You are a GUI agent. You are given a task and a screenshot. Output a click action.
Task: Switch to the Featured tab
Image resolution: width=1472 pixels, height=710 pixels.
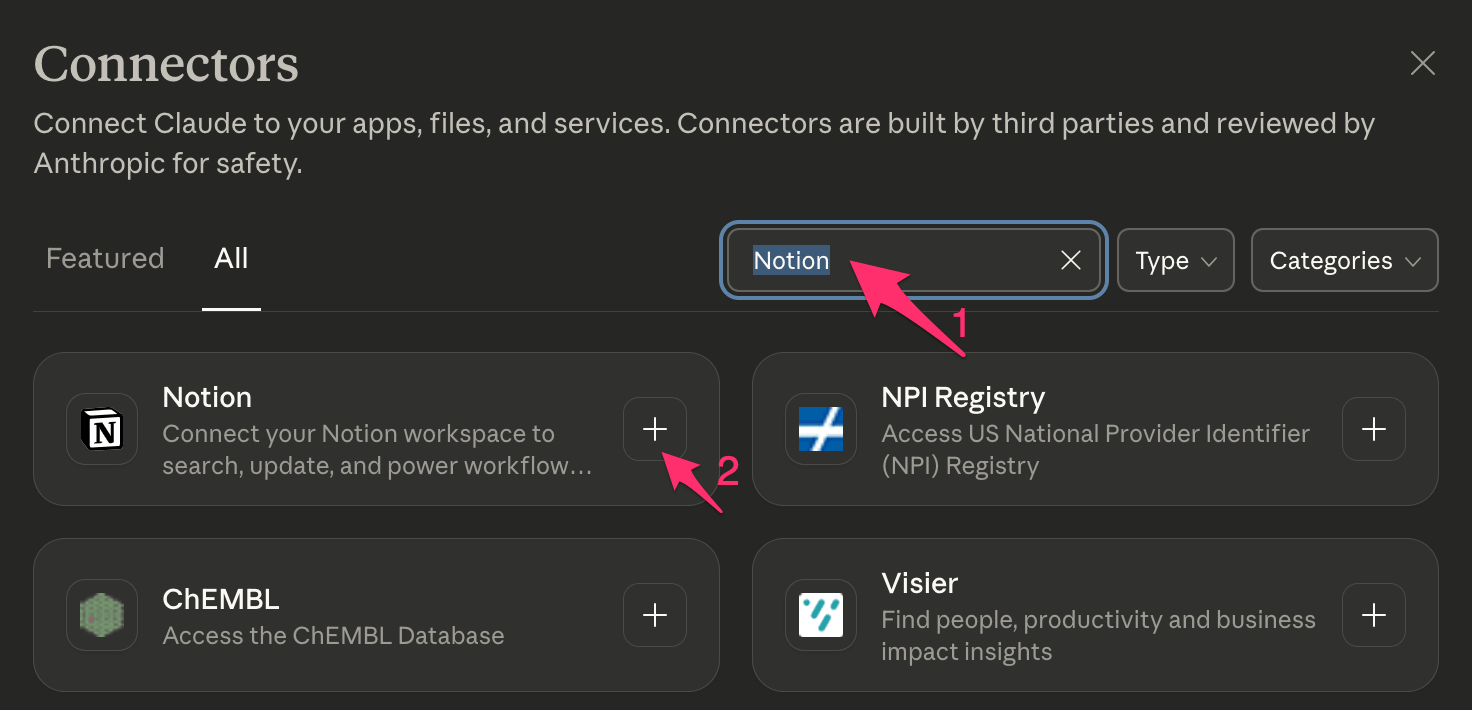click(105, 258)
